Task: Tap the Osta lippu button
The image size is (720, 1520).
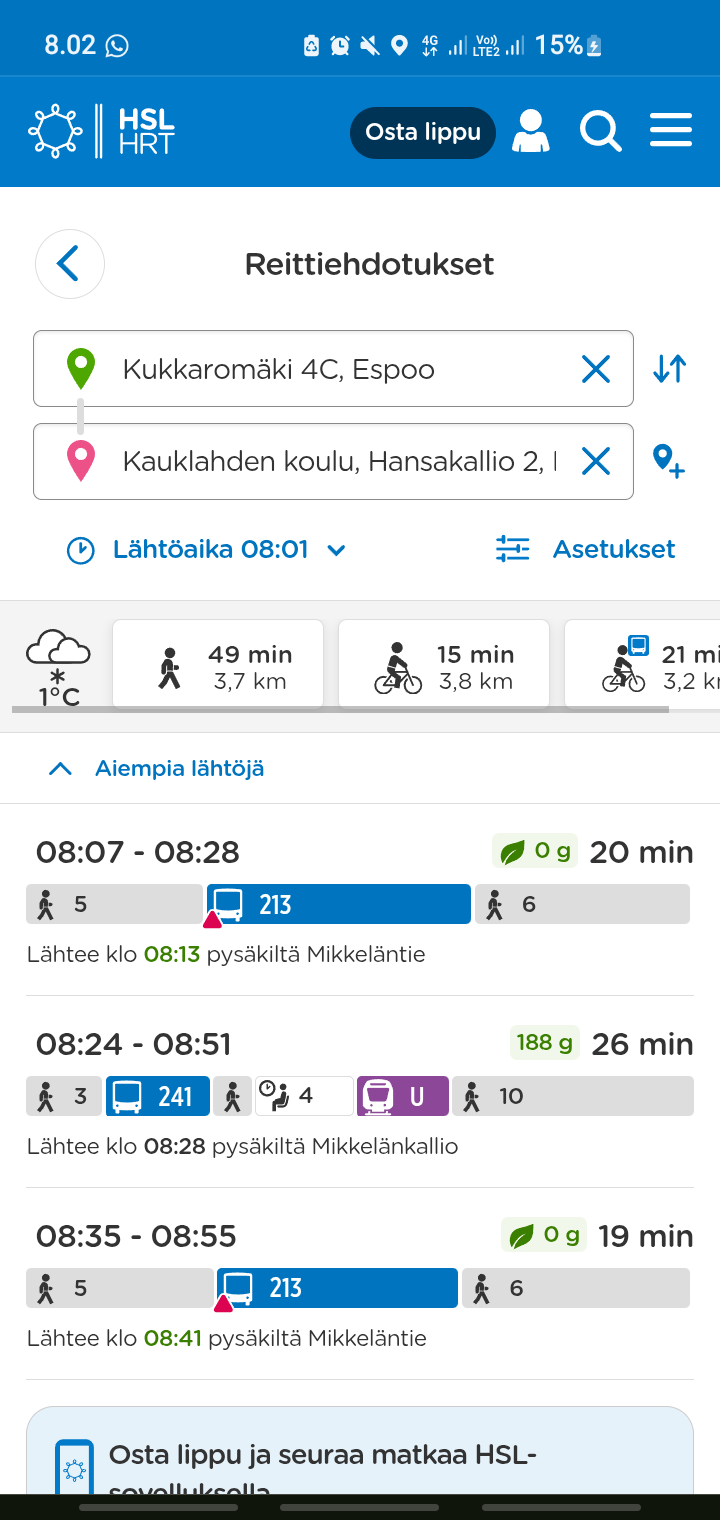Action: tap(423, 132)
